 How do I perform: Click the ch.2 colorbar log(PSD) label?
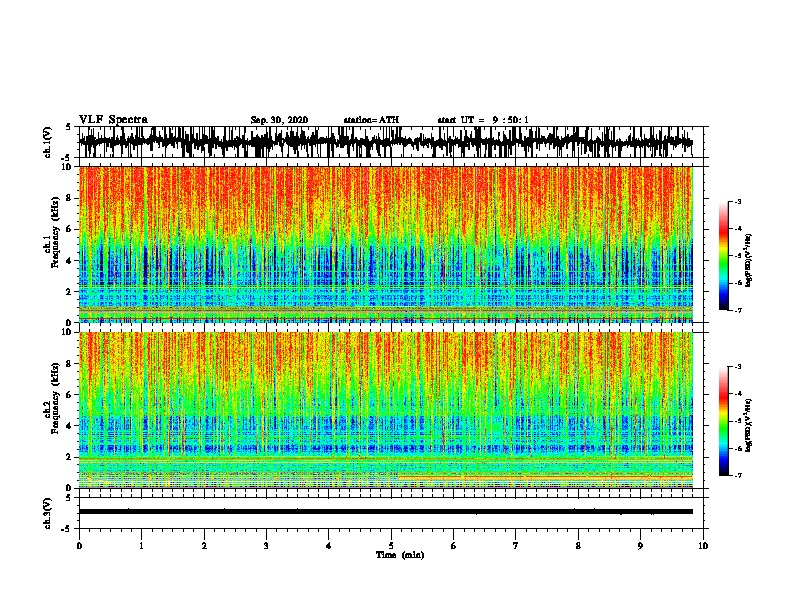748,425
